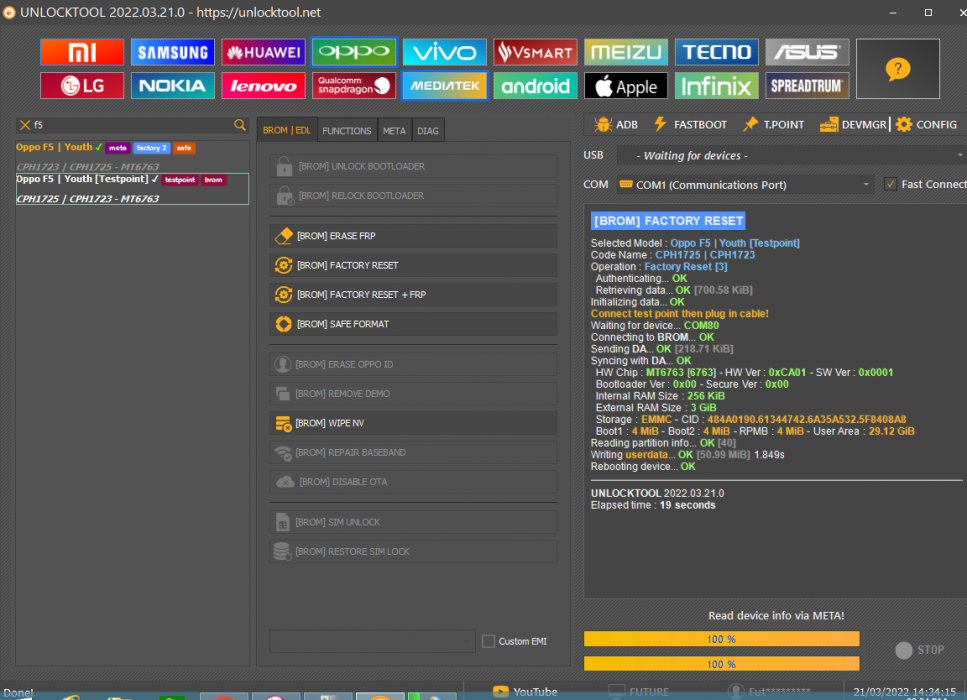The height and width of the screenshot is (700, 967).
Task: Click the upper 100 % progress bar
Action: 722,639
